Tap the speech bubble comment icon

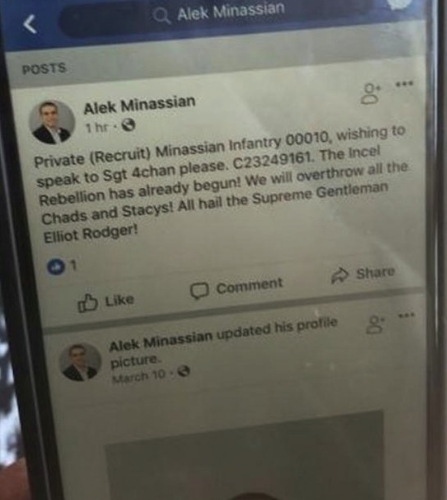[199, 291]
